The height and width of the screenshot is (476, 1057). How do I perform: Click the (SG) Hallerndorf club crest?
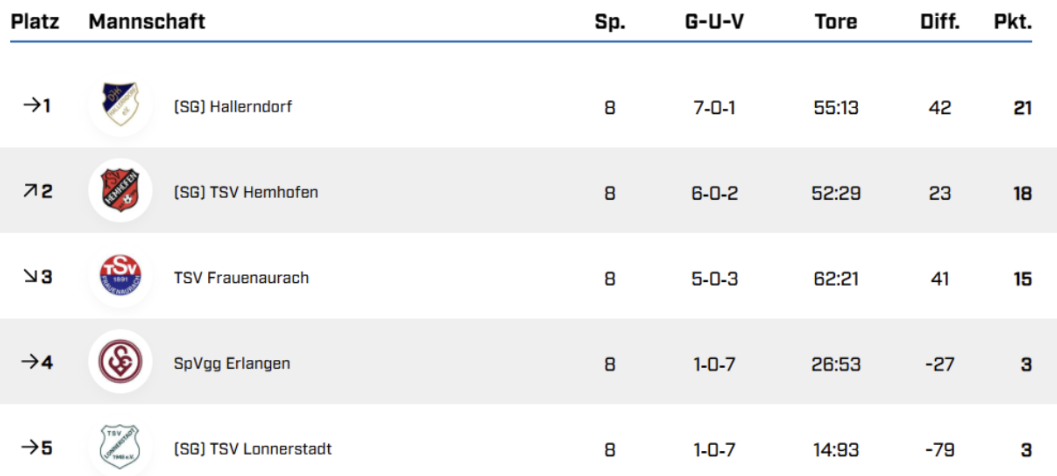point(121,106)
